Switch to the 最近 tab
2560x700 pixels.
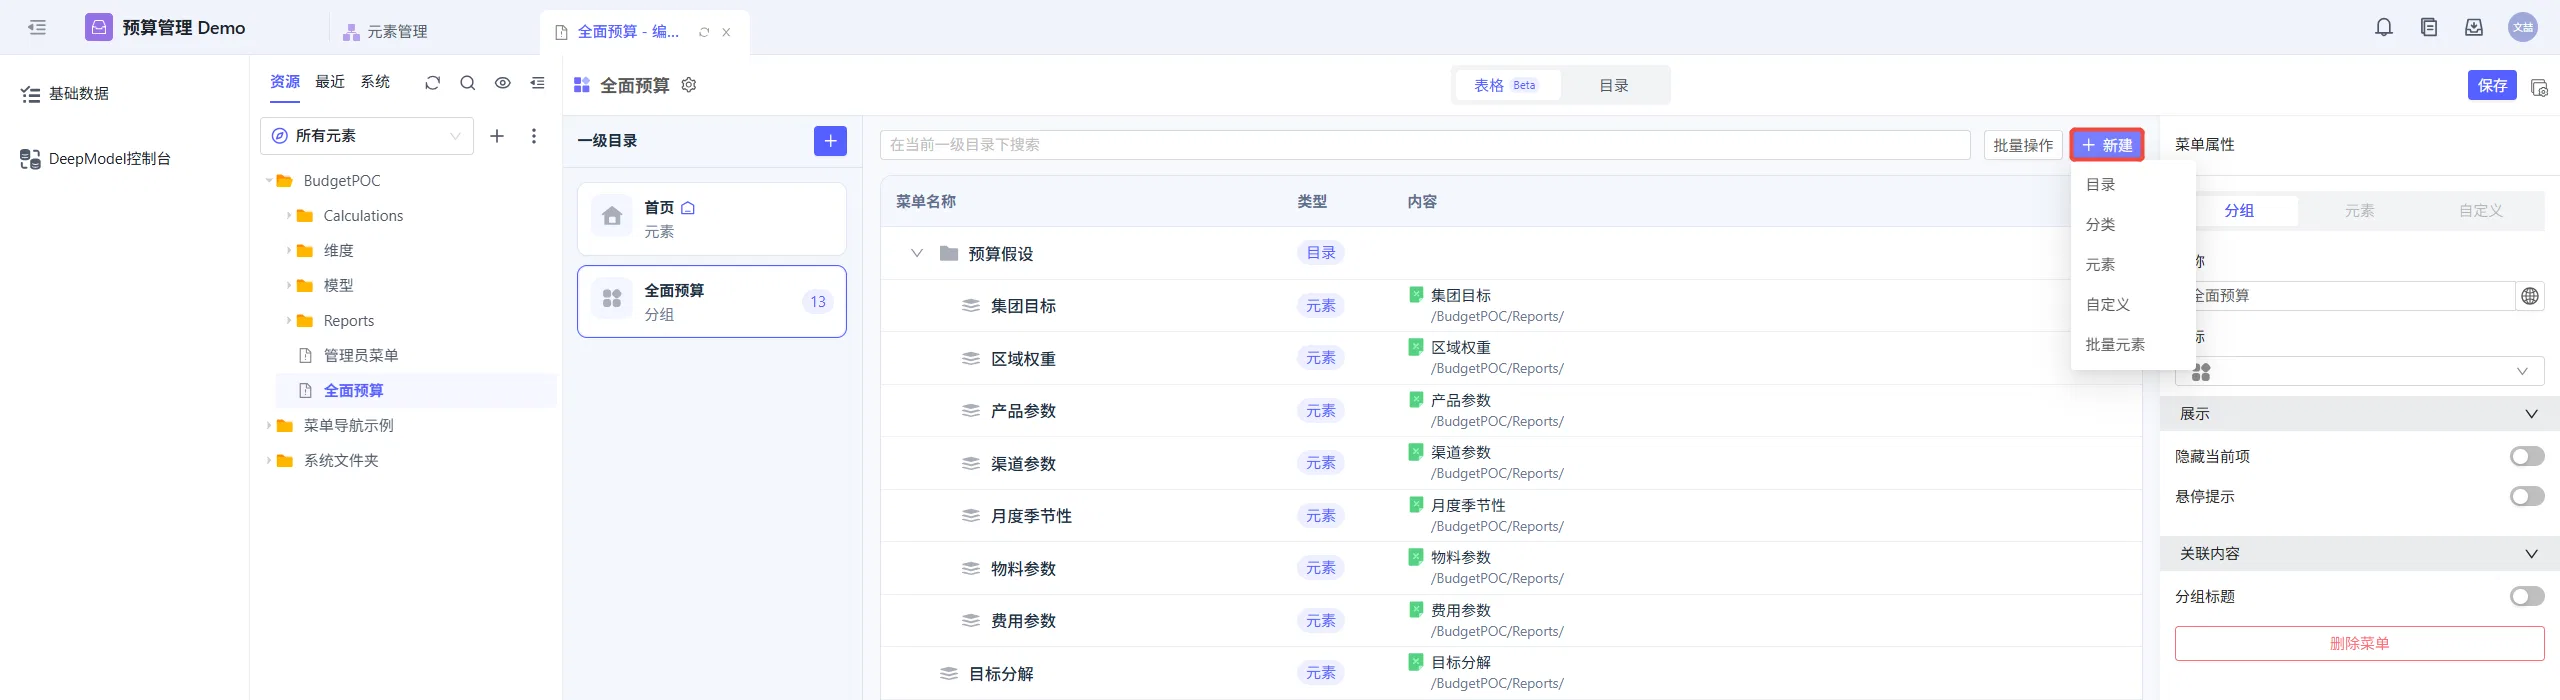330,82
